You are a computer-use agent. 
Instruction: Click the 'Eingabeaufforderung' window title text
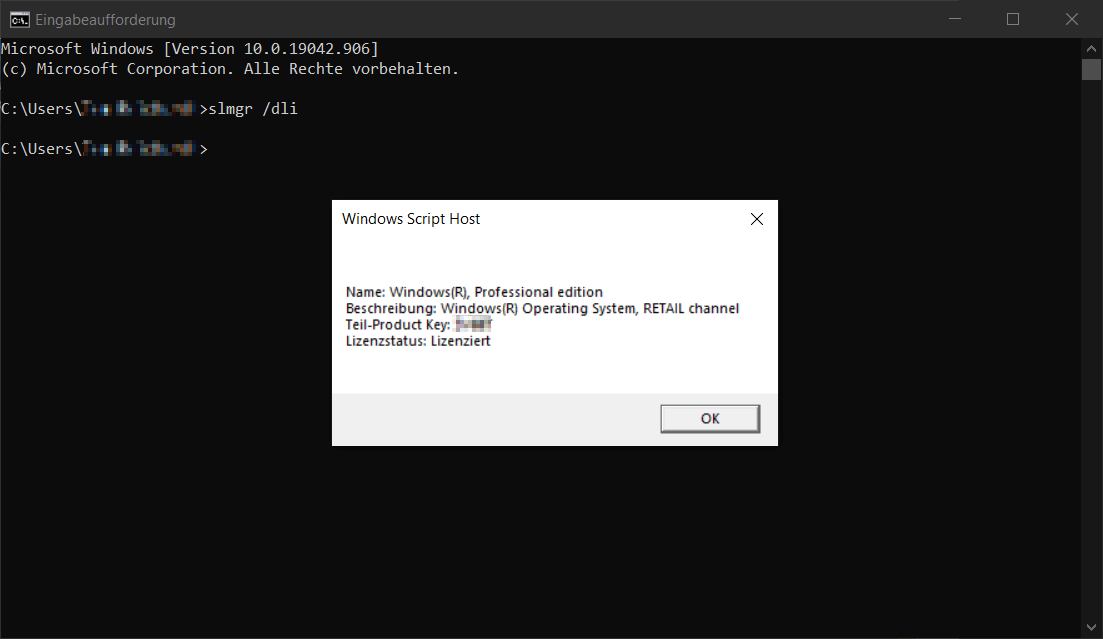point(106,20)
